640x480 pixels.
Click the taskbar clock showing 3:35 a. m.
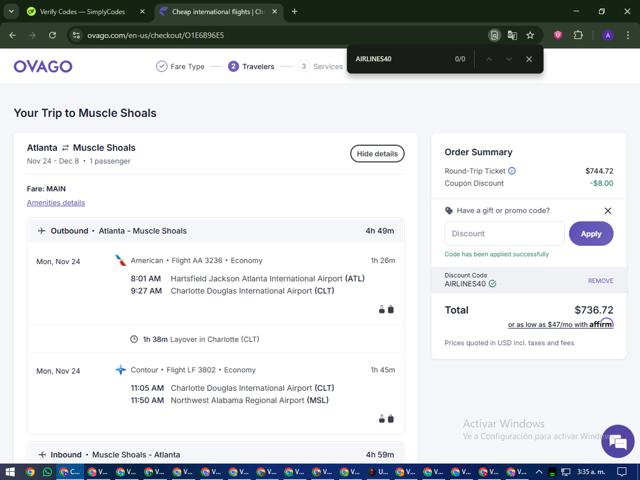point(591,472)
